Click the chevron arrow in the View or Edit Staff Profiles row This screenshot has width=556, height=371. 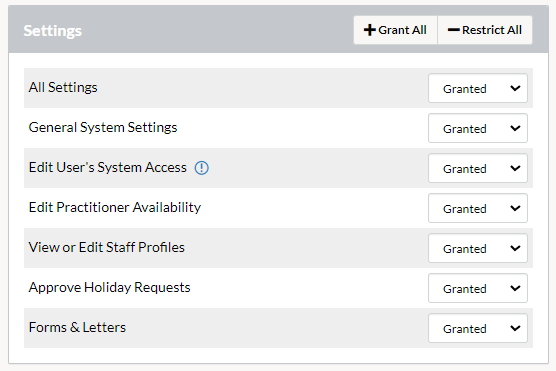515,248
